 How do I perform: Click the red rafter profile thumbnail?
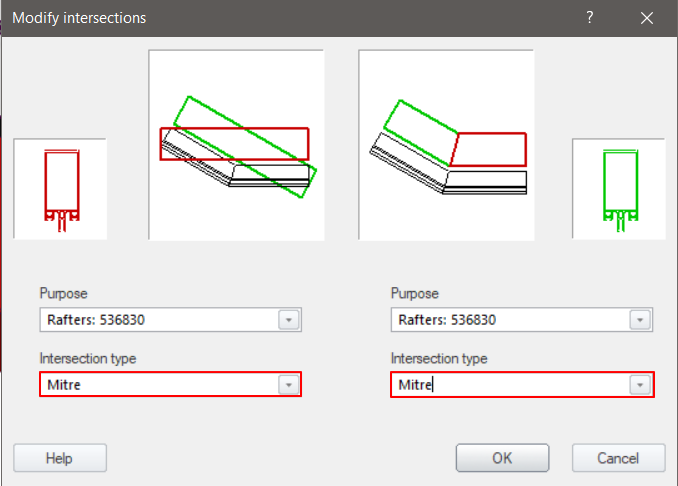tap(60, 189)
